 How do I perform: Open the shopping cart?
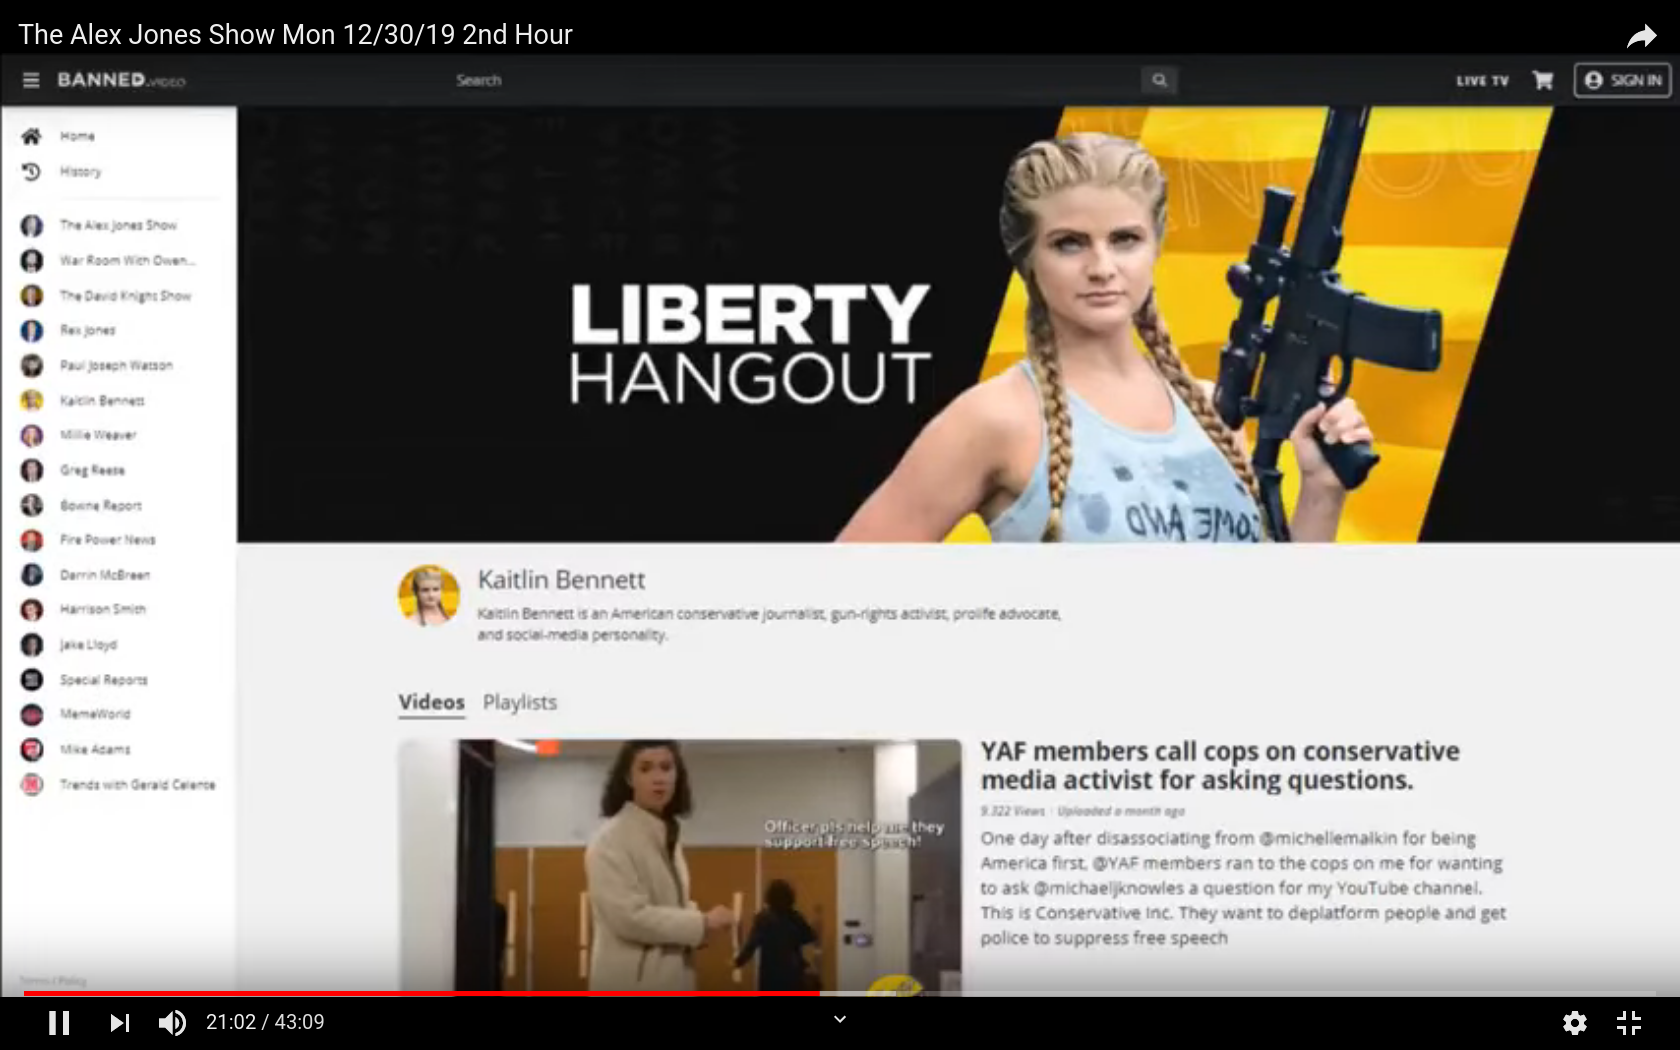pyautogui.click(x=1543, y=80)
